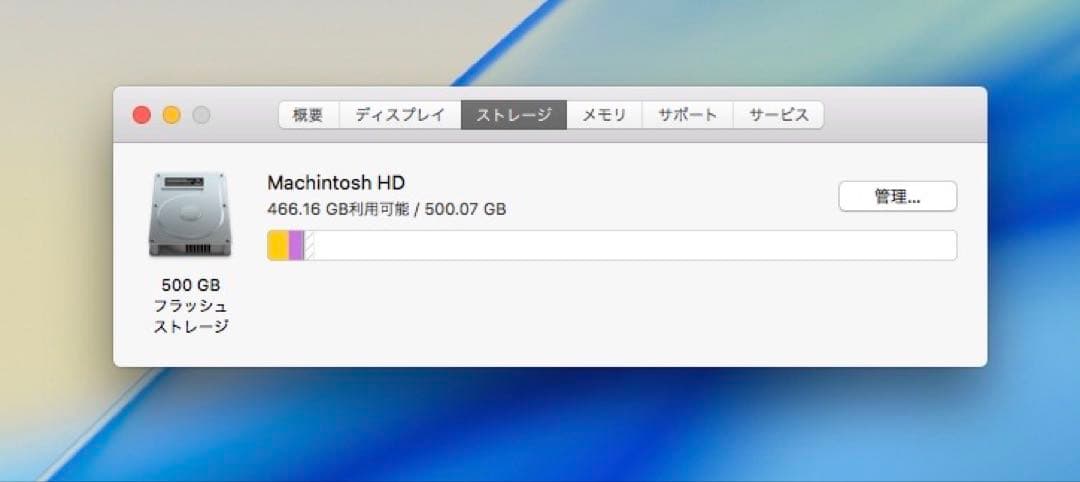Close the window with red button
The height and width of the screenshot is (482, 1080).
[x=142, y=115]
